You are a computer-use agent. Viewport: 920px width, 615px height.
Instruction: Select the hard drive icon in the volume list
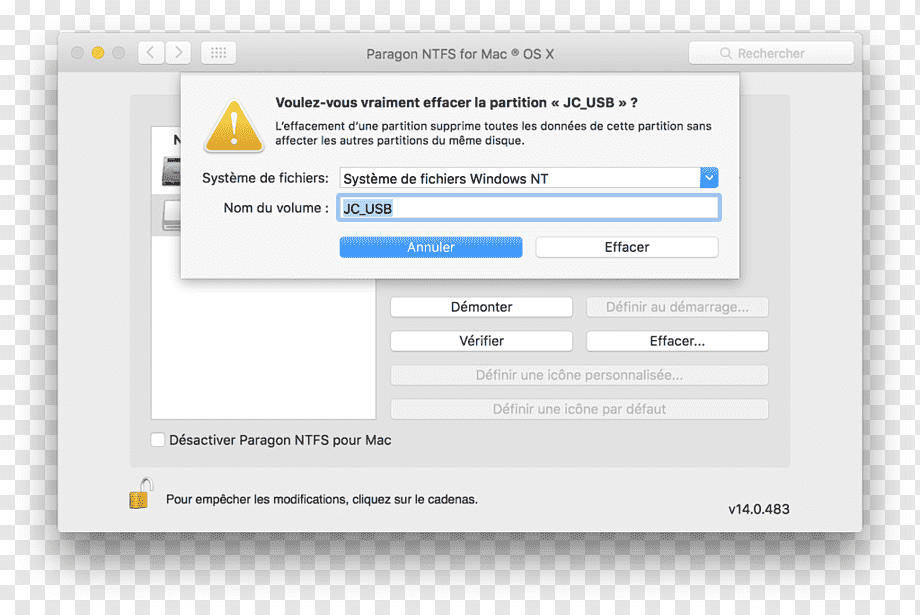point(171,172)
